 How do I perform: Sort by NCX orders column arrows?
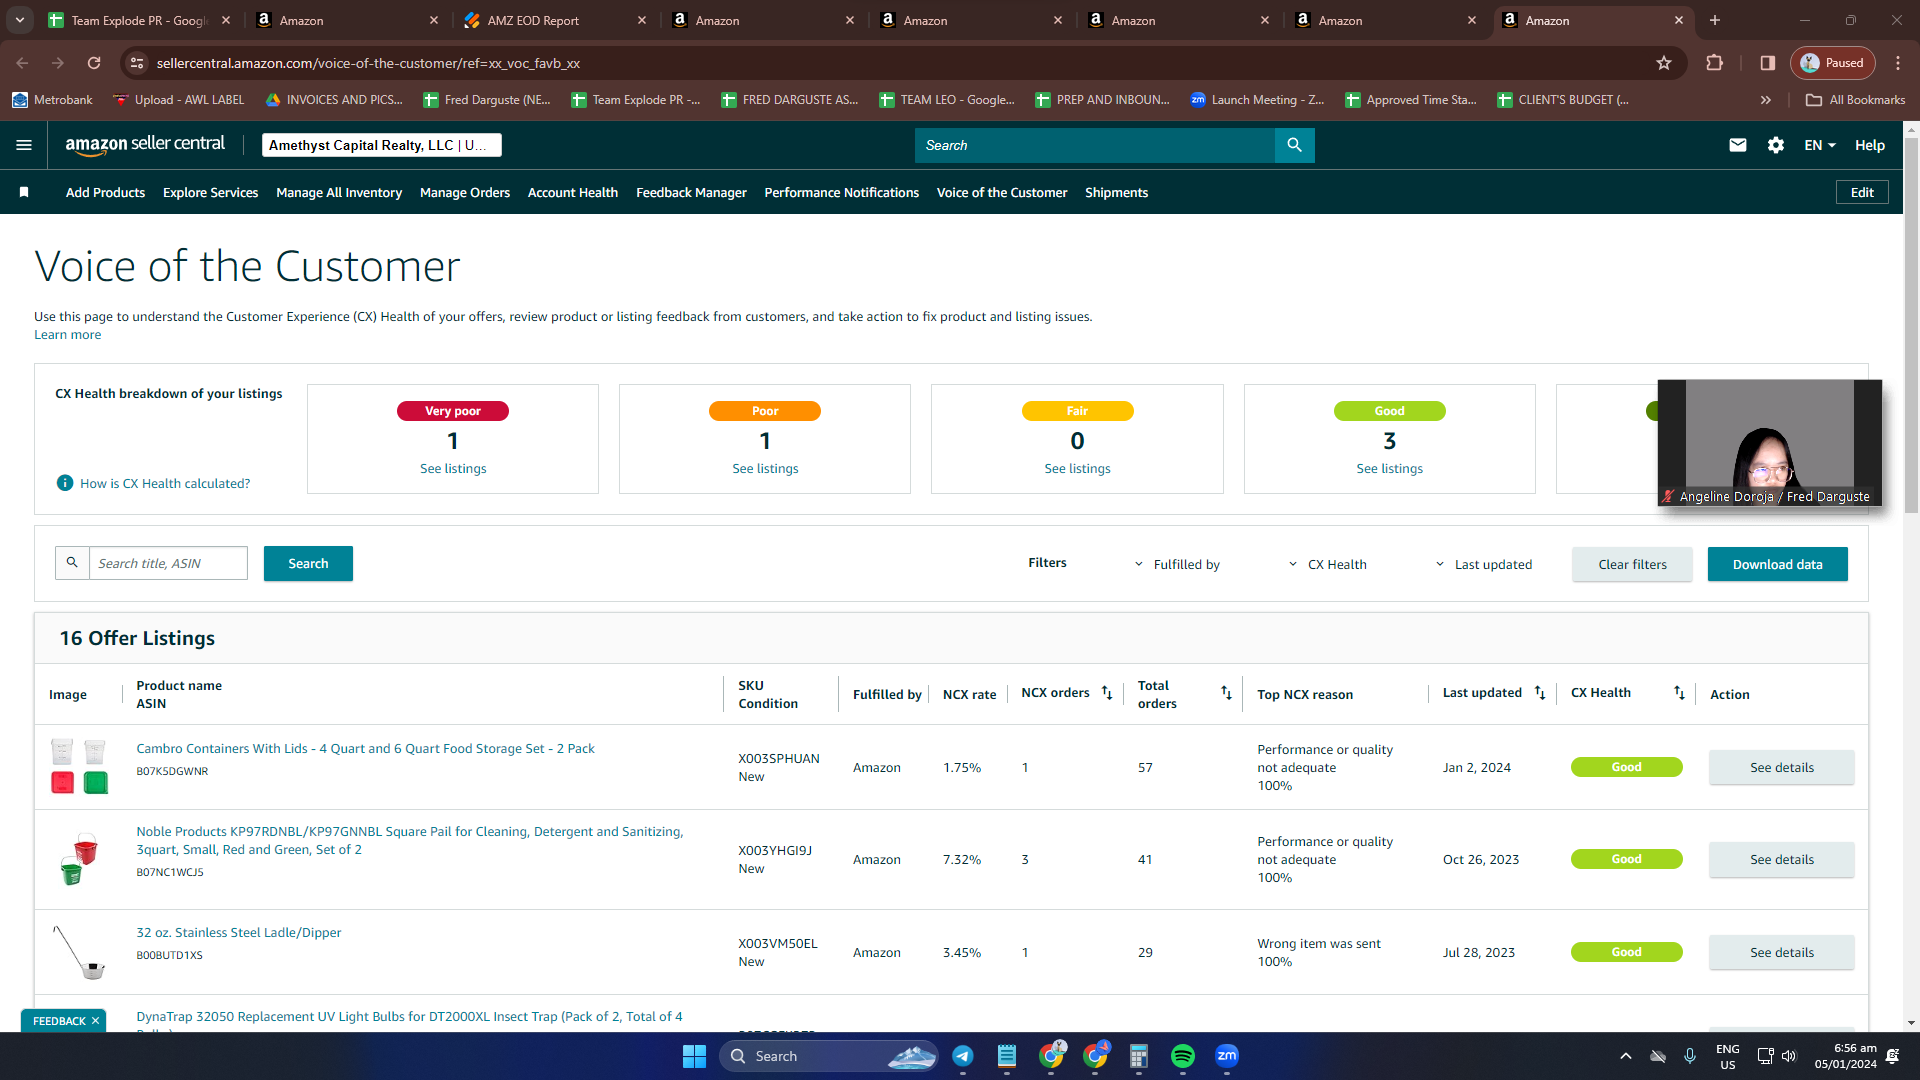pyautogui.click(x=1107, y=693)
